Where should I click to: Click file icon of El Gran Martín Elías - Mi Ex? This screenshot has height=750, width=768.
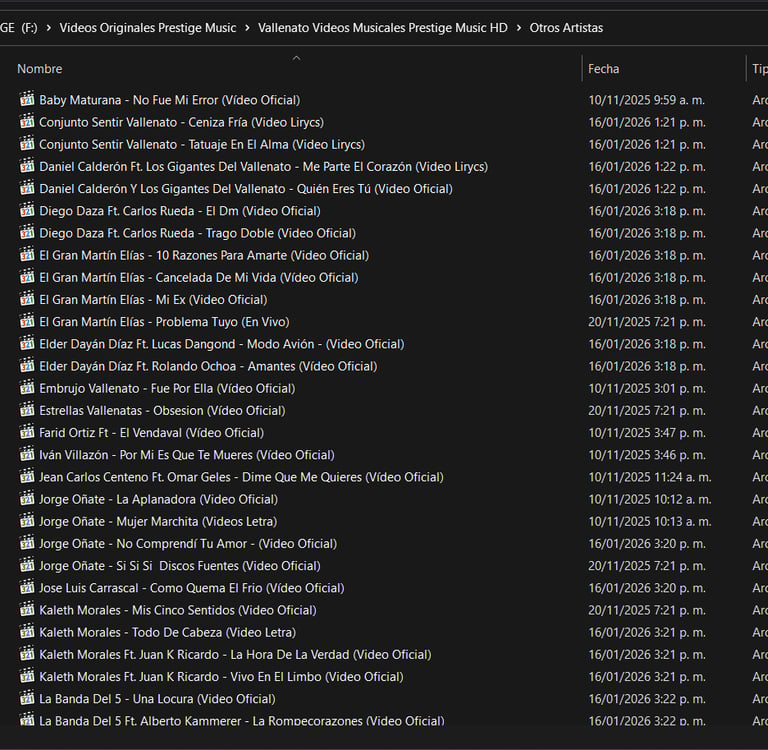27,299
